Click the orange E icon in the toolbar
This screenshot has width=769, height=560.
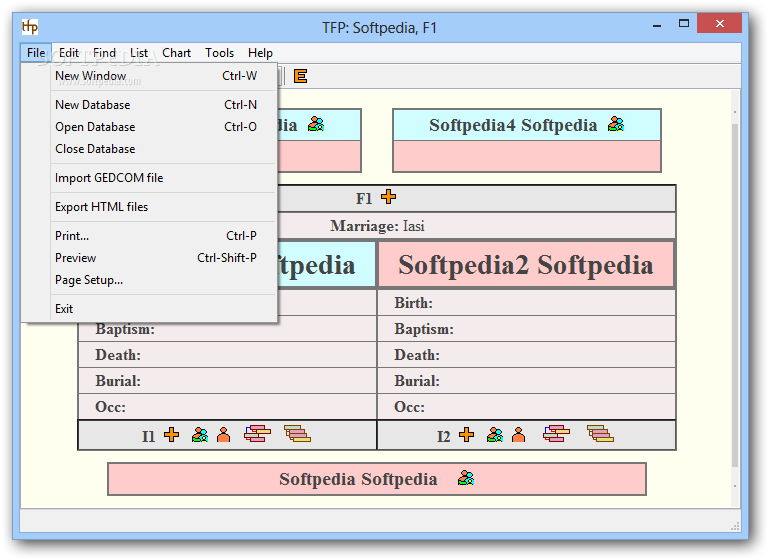pos(300,76)
